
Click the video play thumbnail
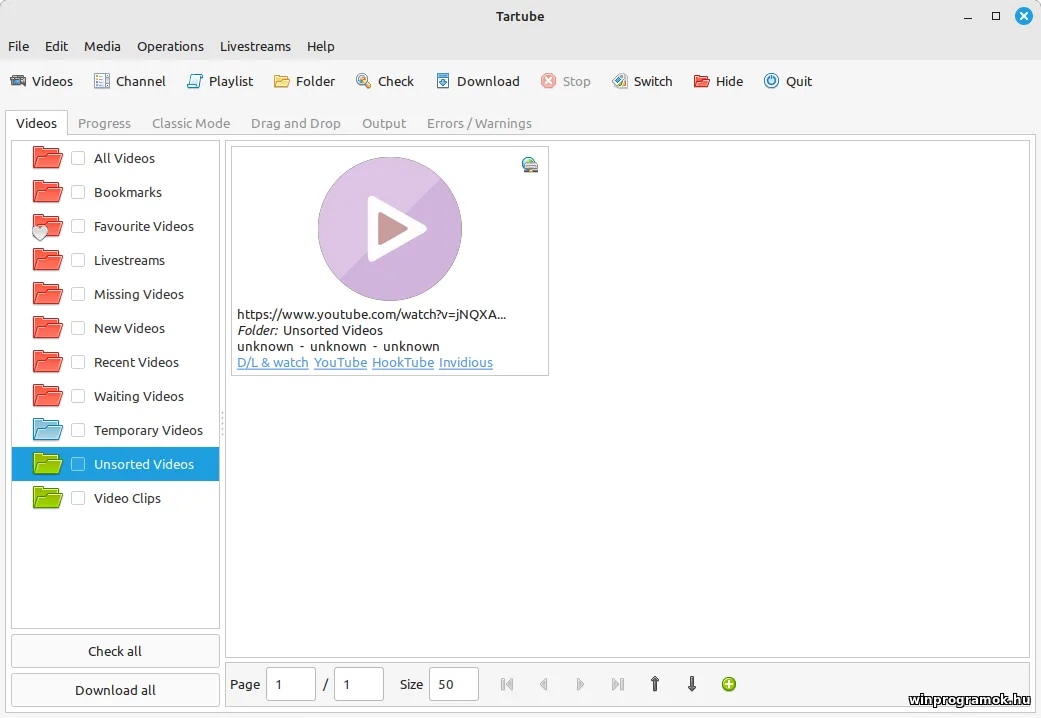pyautogui.click(x=390, y=229)
